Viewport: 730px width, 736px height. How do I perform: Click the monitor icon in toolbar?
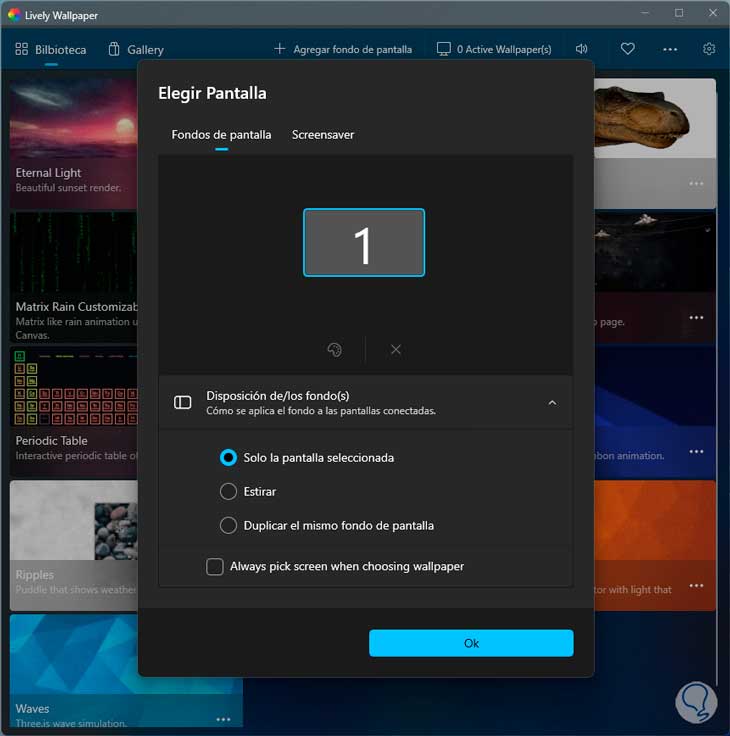point(443,49)
